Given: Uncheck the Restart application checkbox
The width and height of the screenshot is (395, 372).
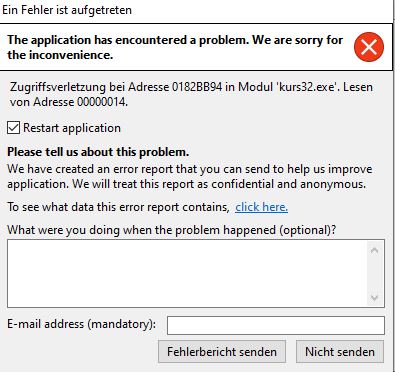Looking at the screenshot, I should 13,128.
